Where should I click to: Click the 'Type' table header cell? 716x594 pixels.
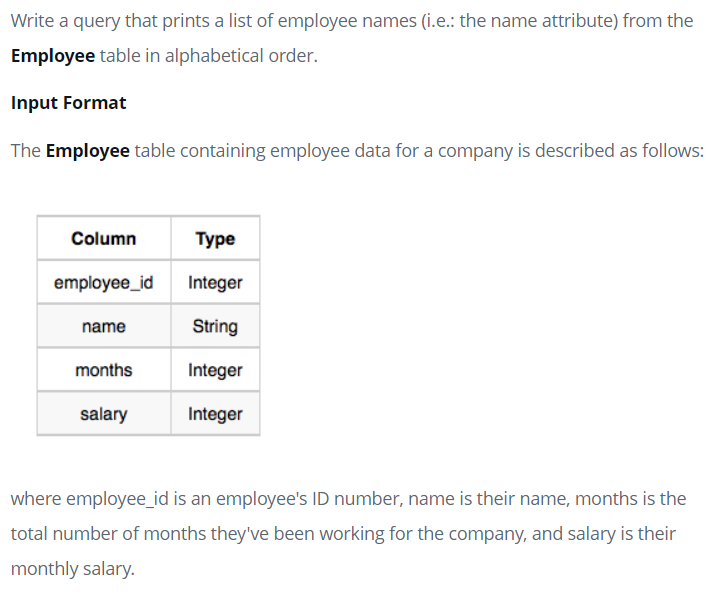point(215,238)
